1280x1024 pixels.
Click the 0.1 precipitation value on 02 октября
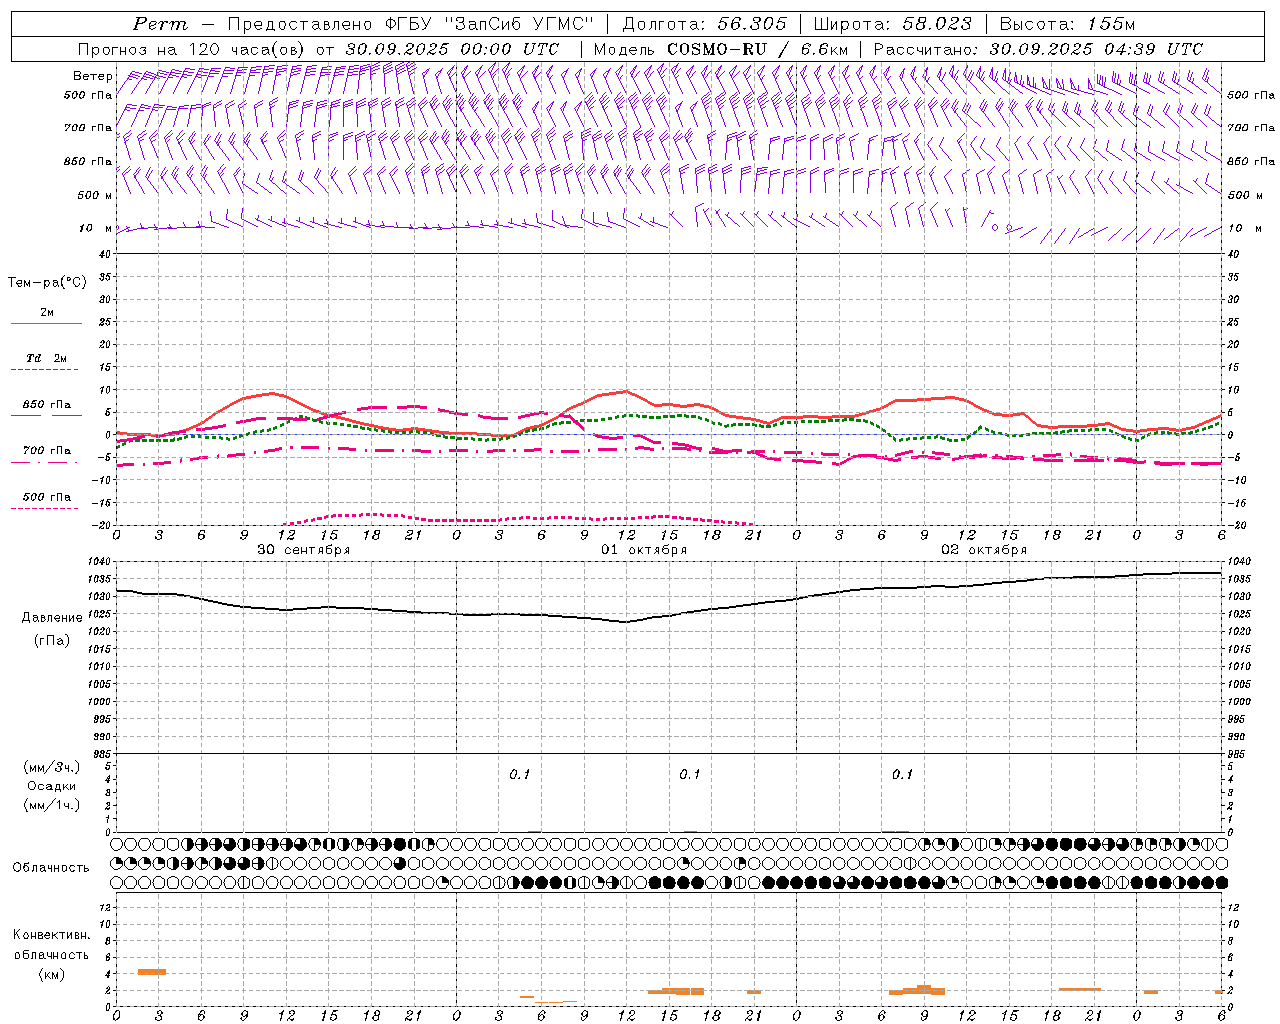902,774
